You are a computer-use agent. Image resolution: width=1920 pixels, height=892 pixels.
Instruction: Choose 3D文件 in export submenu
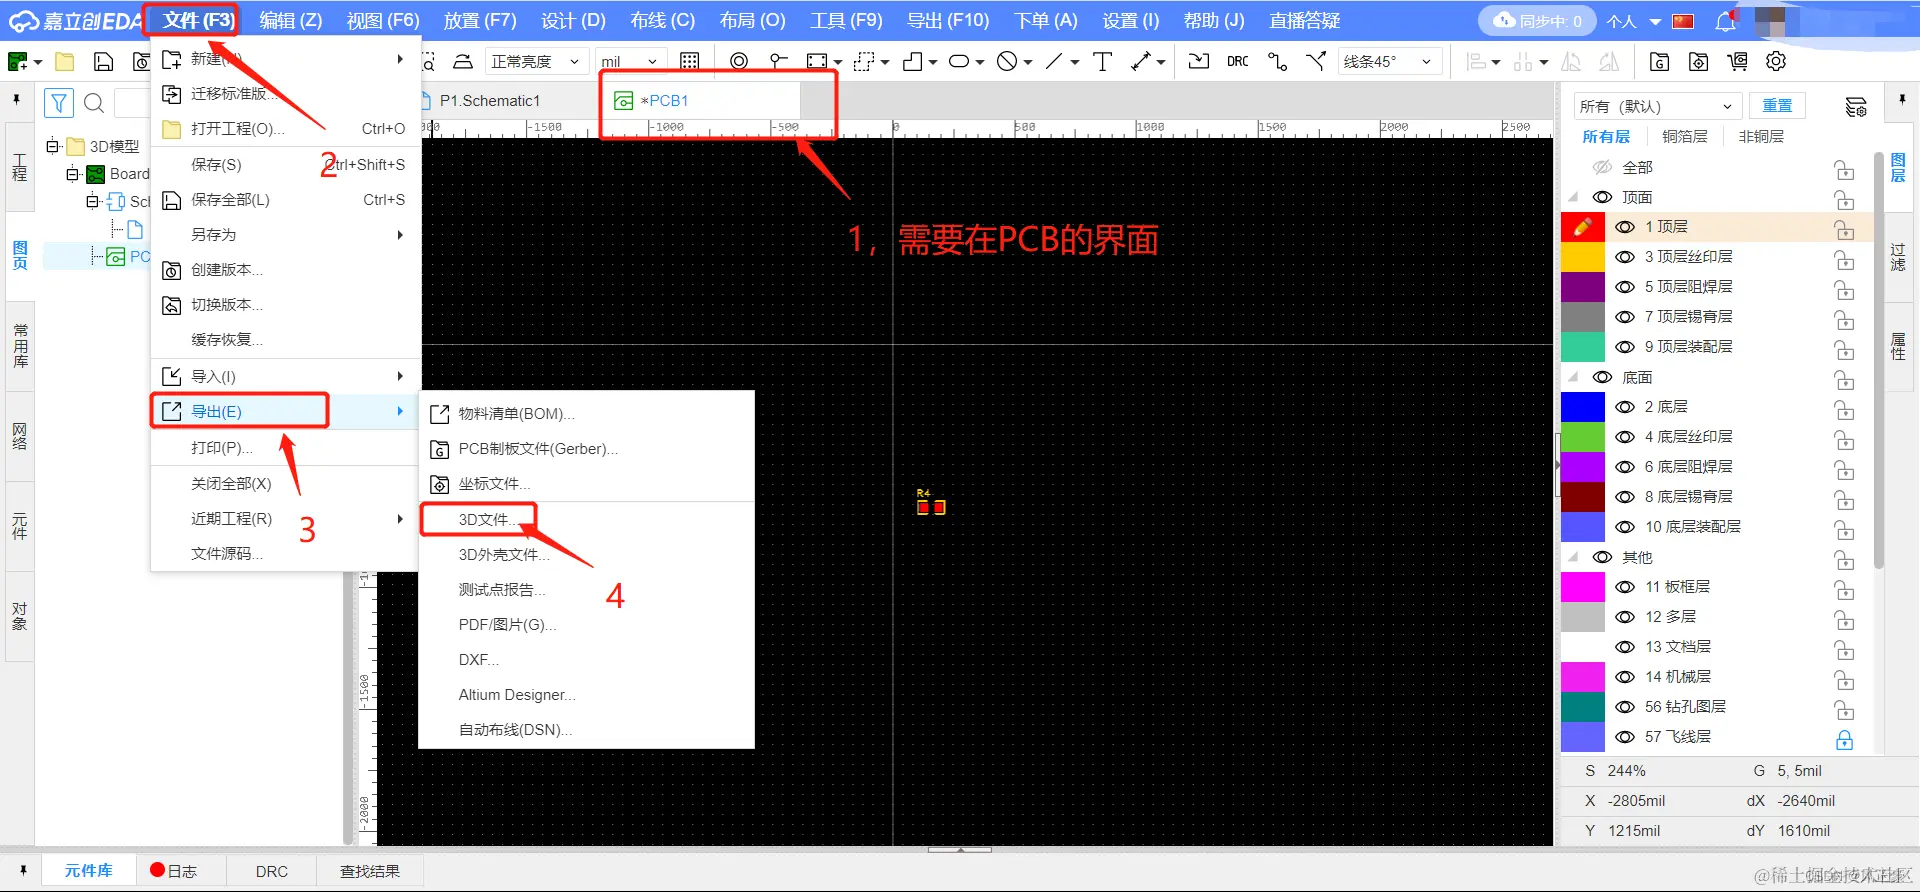[586, 519]
